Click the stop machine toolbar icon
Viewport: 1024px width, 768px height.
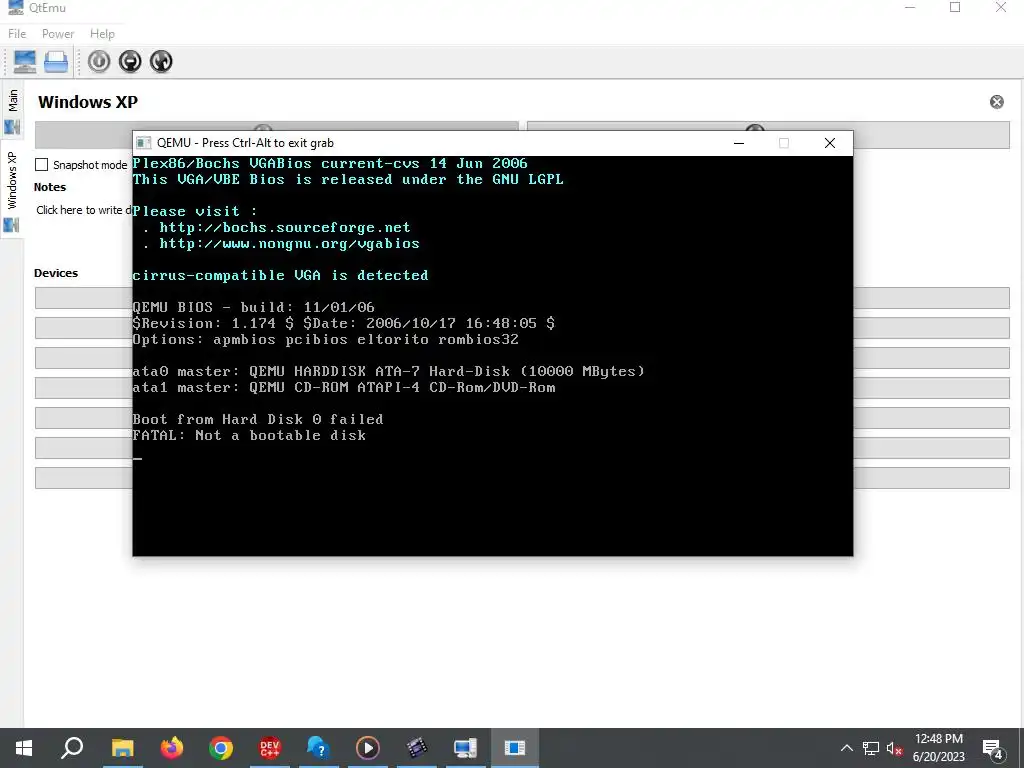(131, 61)
